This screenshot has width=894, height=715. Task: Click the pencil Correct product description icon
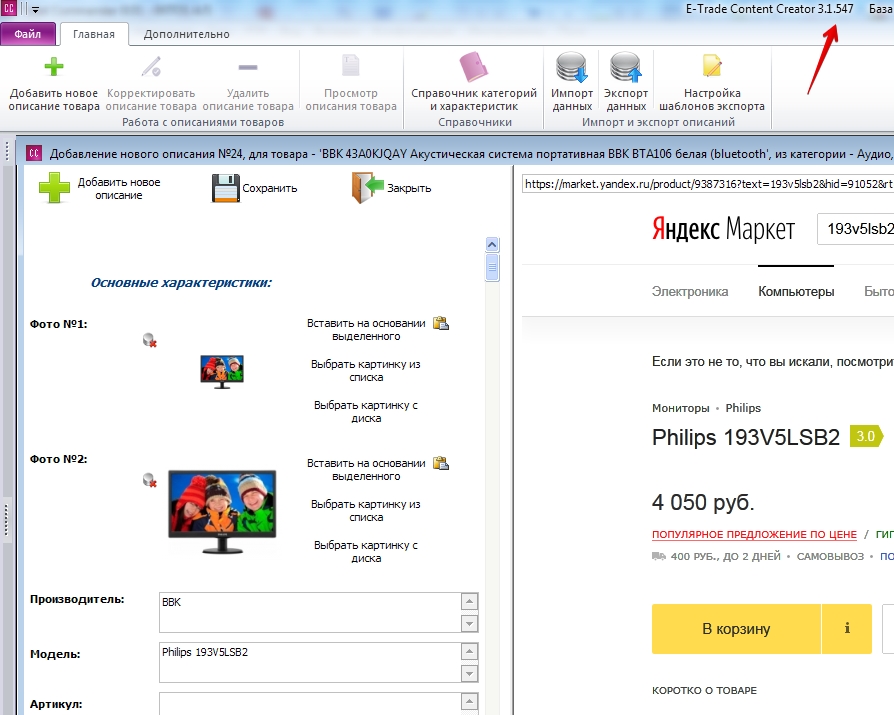151,67
